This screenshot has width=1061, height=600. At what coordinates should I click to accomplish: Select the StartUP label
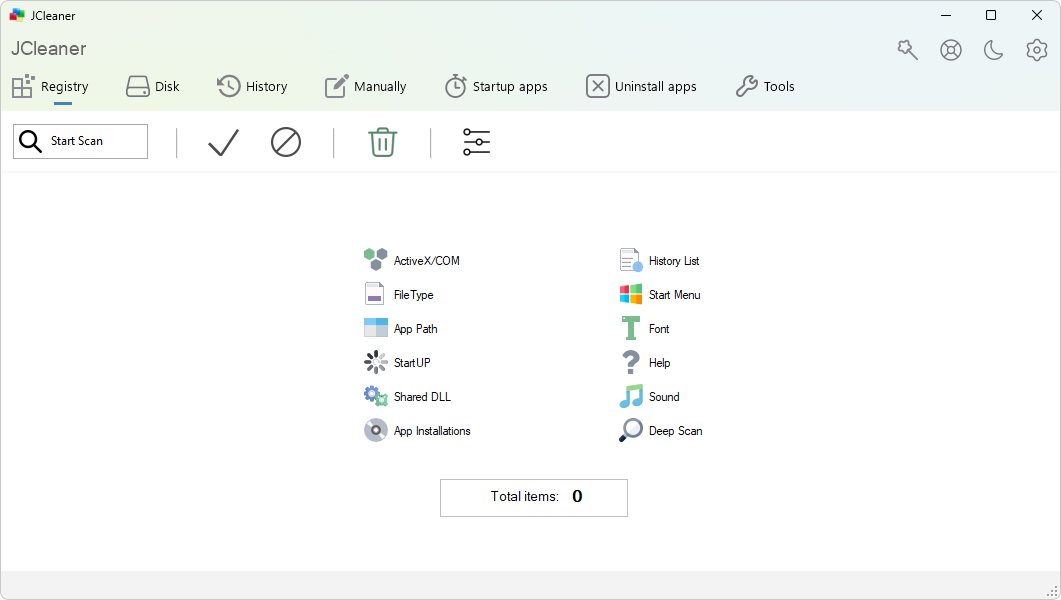point(412,363)
